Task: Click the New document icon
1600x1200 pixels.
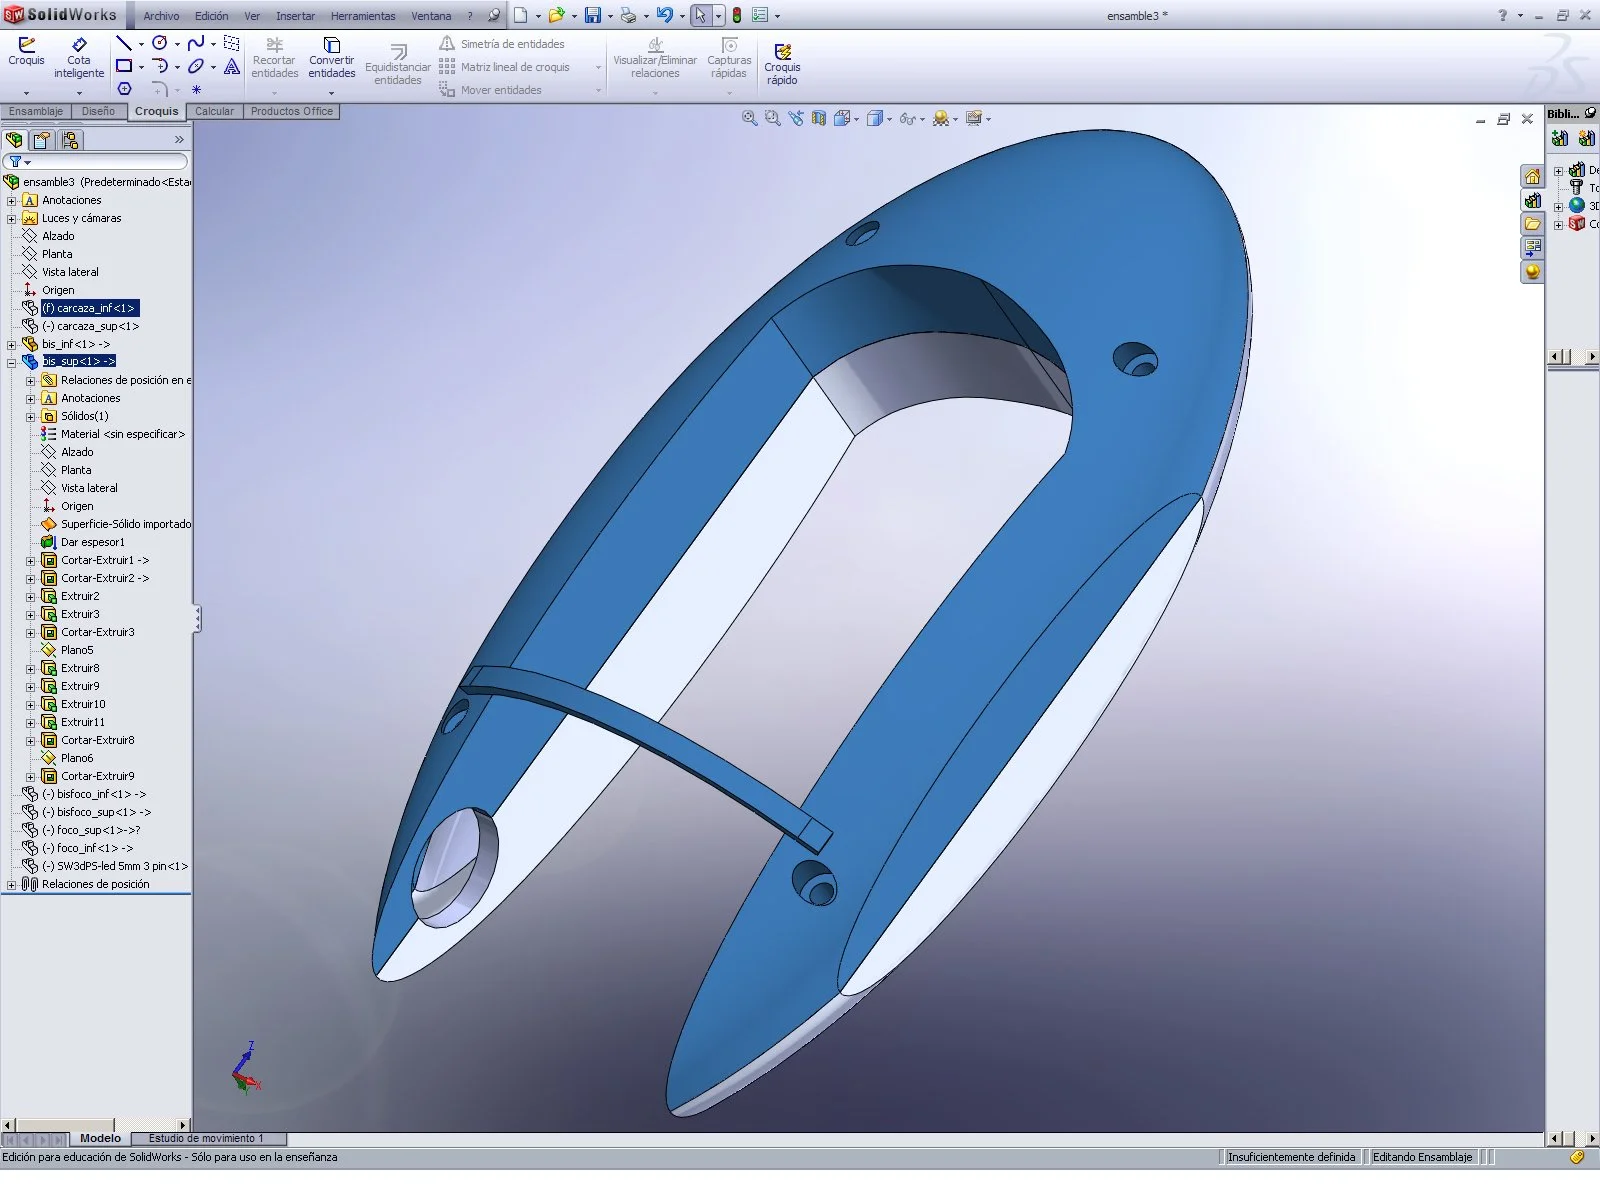Action: (521, 15)
